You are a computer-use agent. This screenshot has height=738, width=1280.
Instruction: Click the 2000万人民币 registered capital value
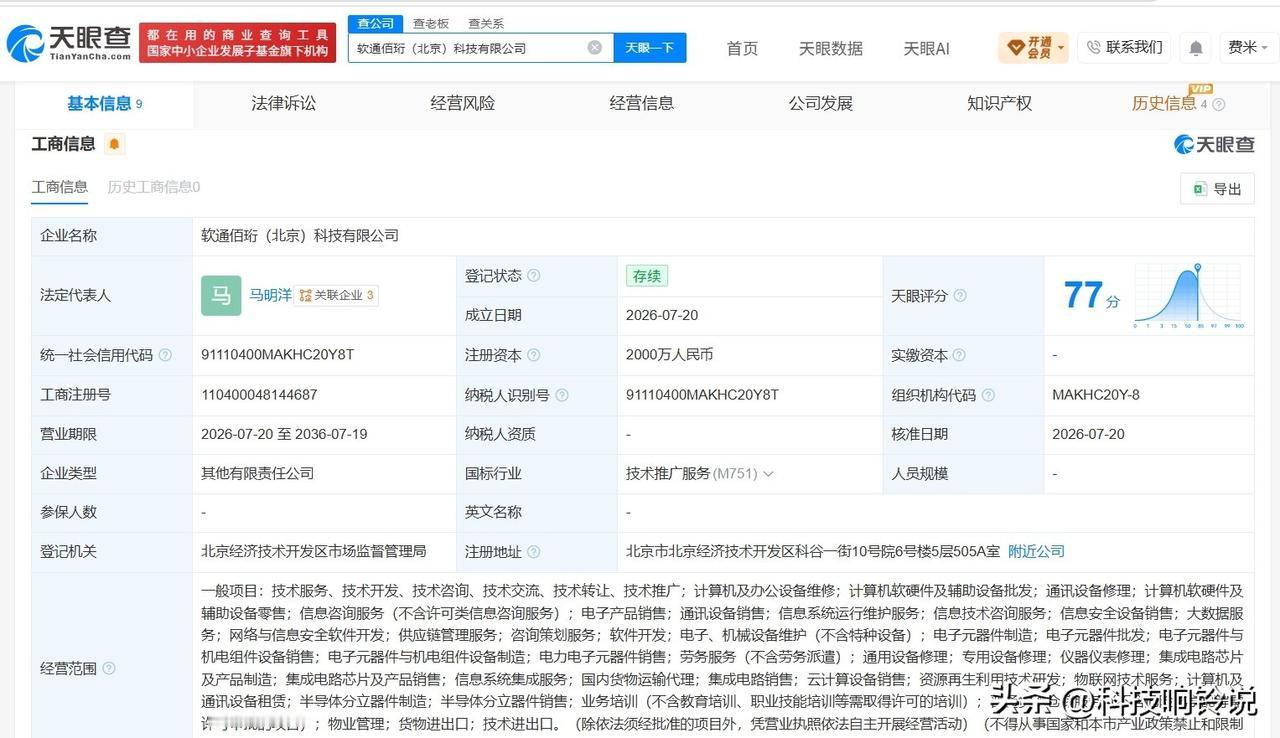coord(669,355)
